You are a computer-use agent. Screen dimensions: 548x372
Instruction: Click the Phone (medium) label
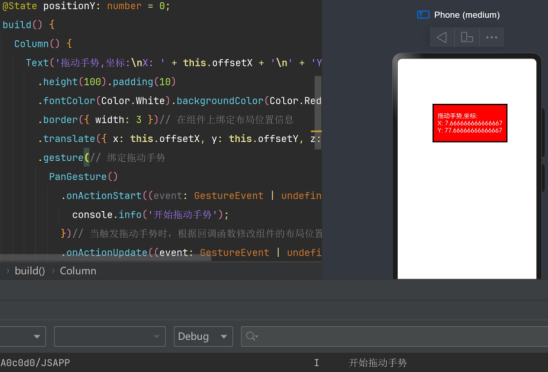tap(467, 15)
